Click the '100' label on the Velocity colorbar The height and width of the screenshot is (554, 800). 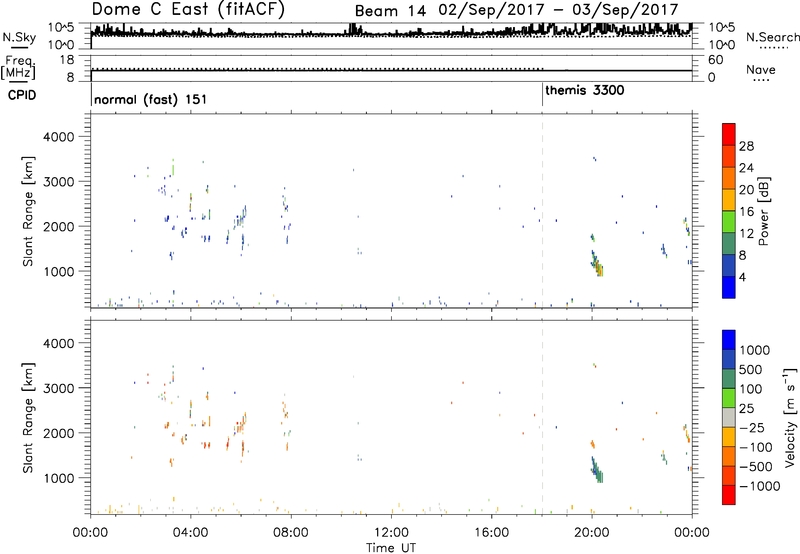tap(751, 389)
